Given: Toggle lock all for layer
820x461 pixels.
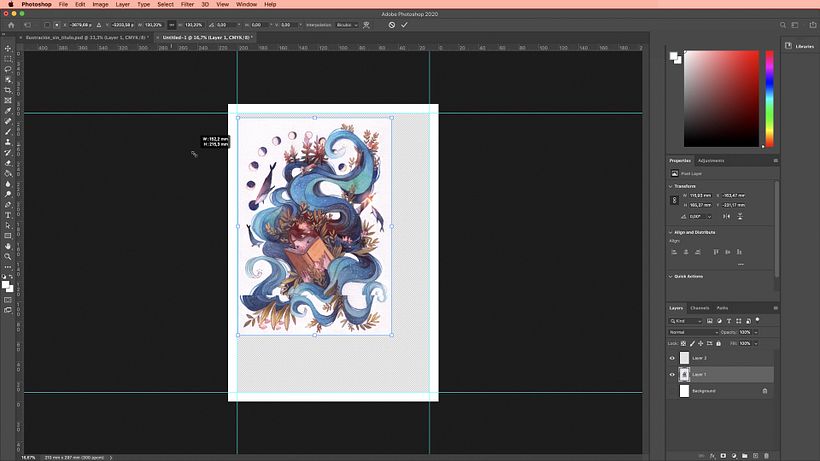Looking at the screenshot, I should tap(719, 343).
